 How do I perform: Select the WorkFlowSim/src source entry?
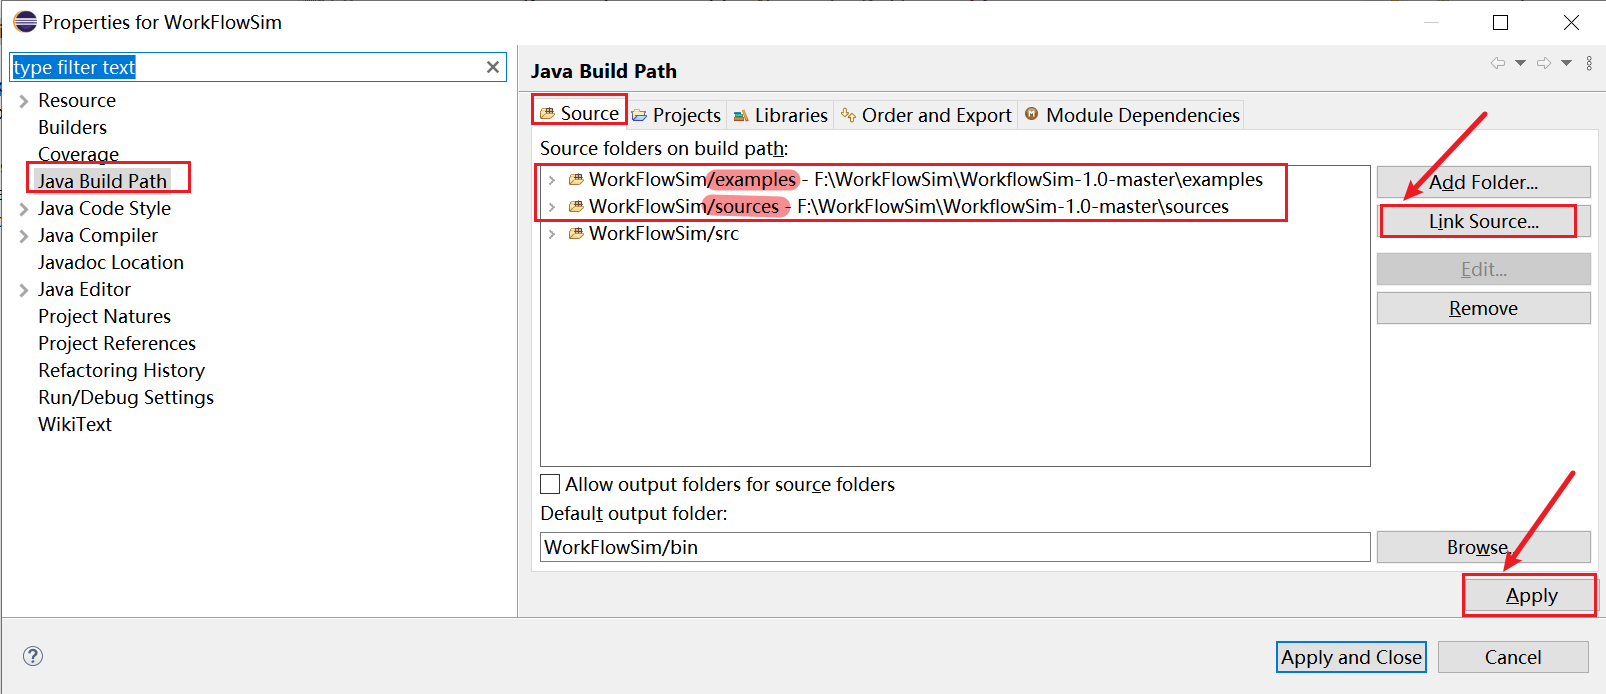coord(664,234)
